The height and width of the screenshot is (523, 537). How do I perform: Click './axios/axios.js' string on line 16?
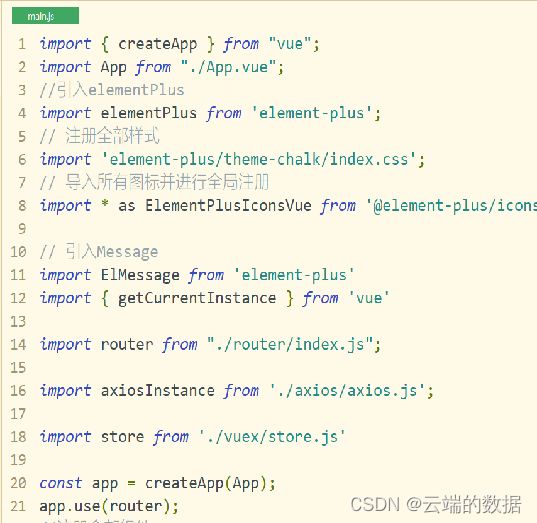click(348, 391)
